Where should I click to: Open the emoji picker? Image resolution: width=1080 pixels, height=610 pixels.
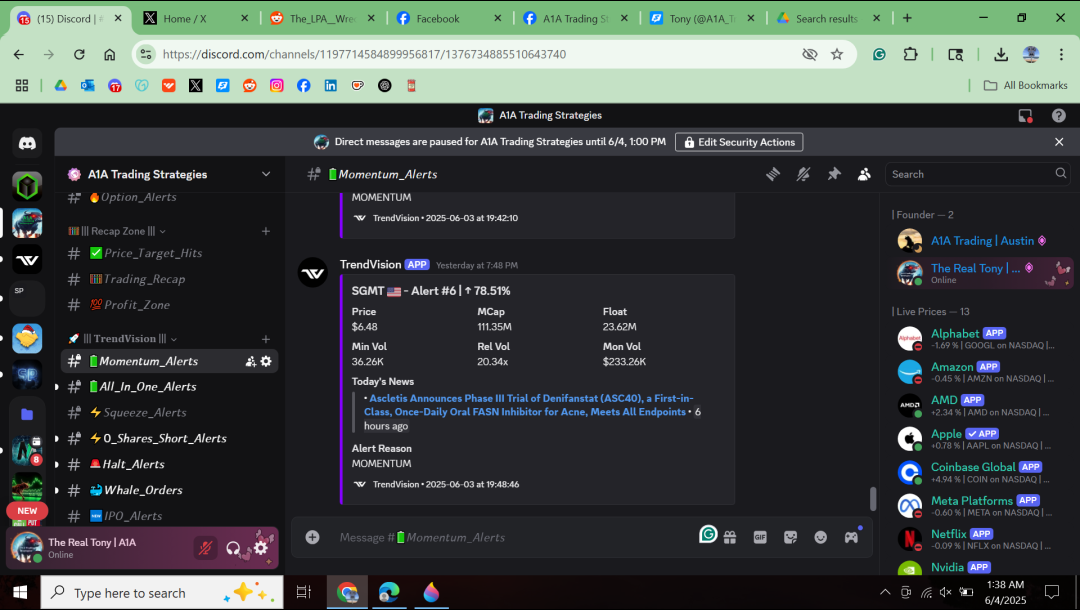point(820,537)
